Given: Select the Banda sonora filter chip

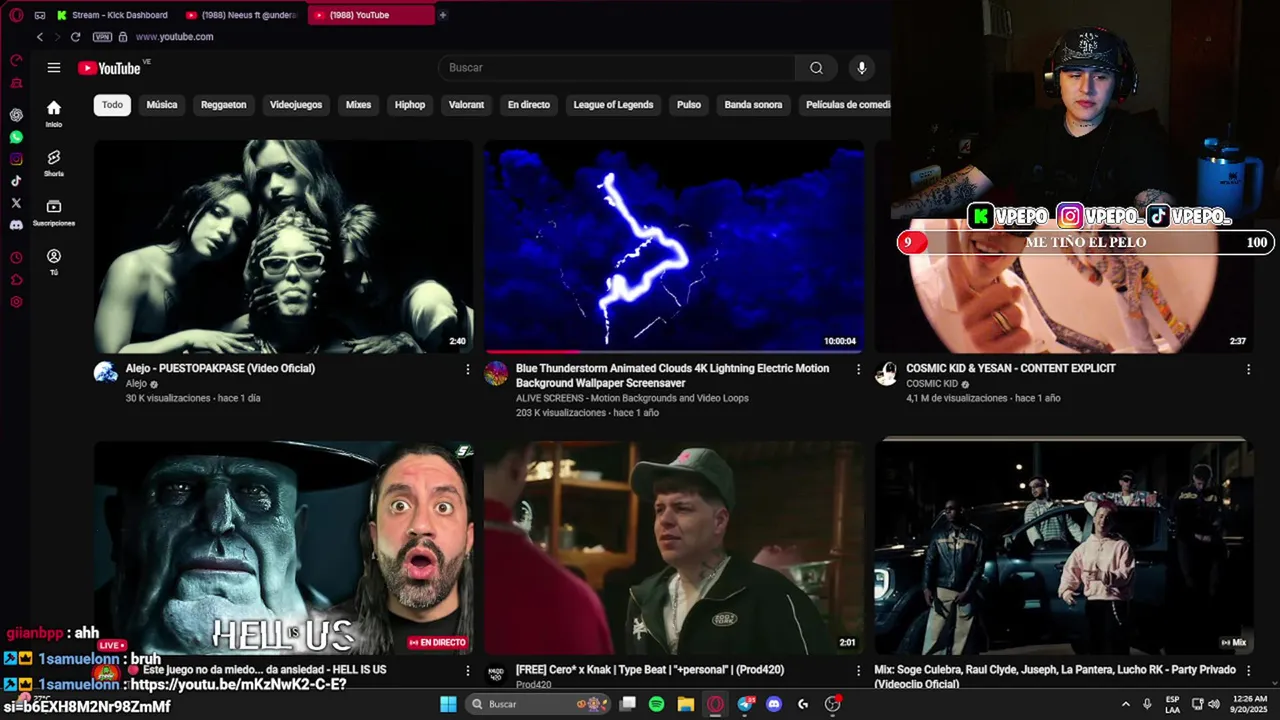Looking at the screenshot, I should pyautogui.click(x=753, y=105).
